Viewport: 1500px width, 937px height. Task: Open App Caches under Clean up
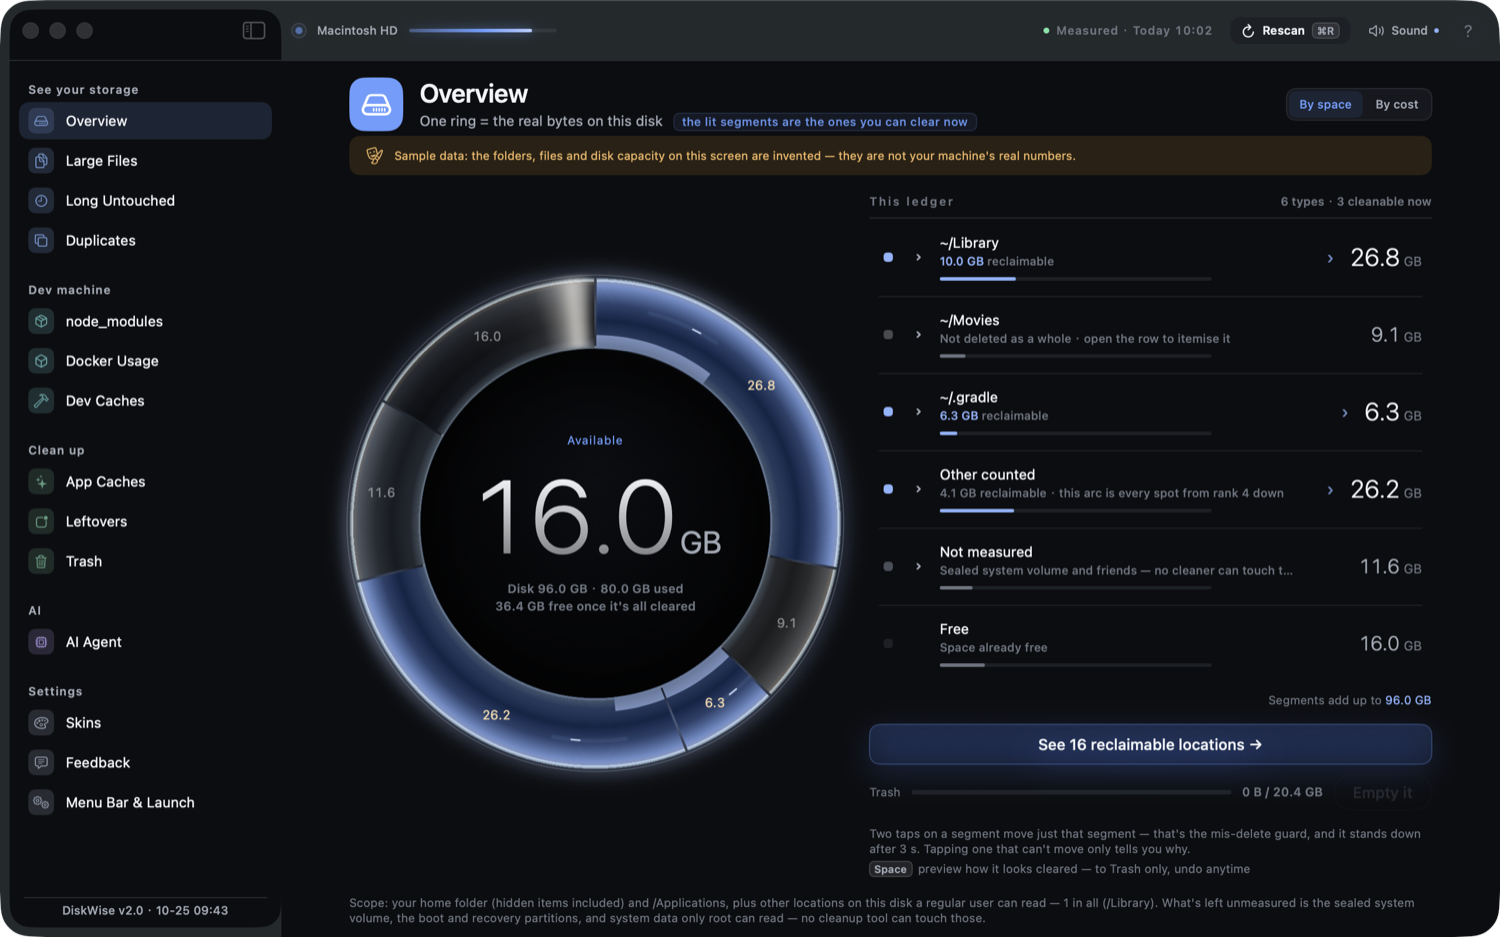point(145,482)
